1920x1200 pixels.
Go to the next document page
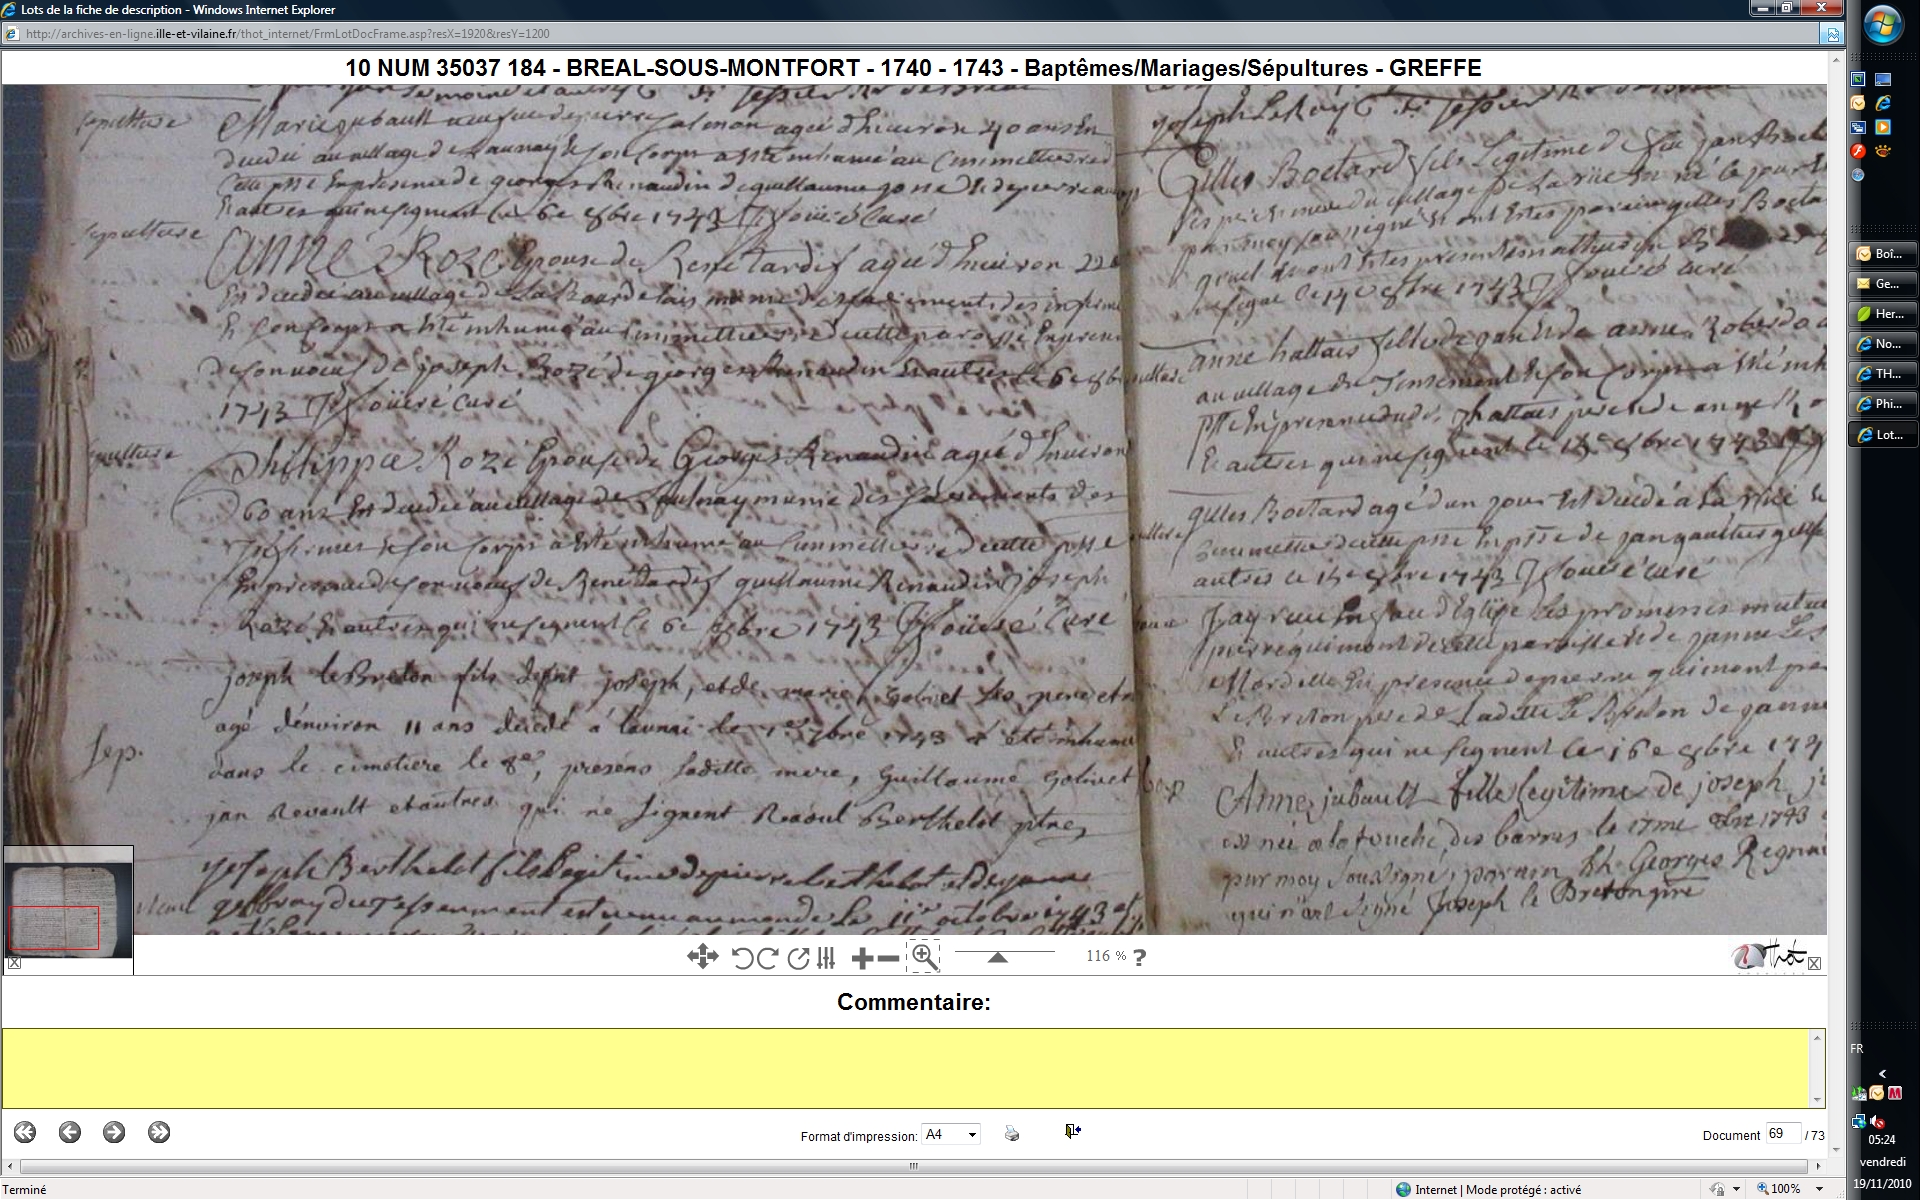click(114, 1132)
